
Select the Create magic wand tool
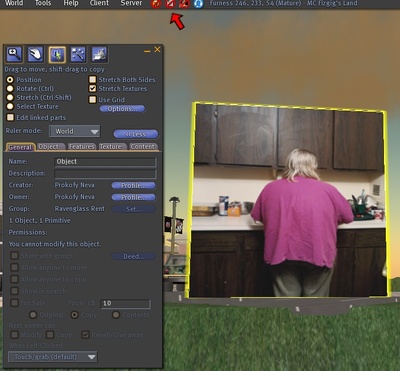pyautogui.click(x=78, y=54)
